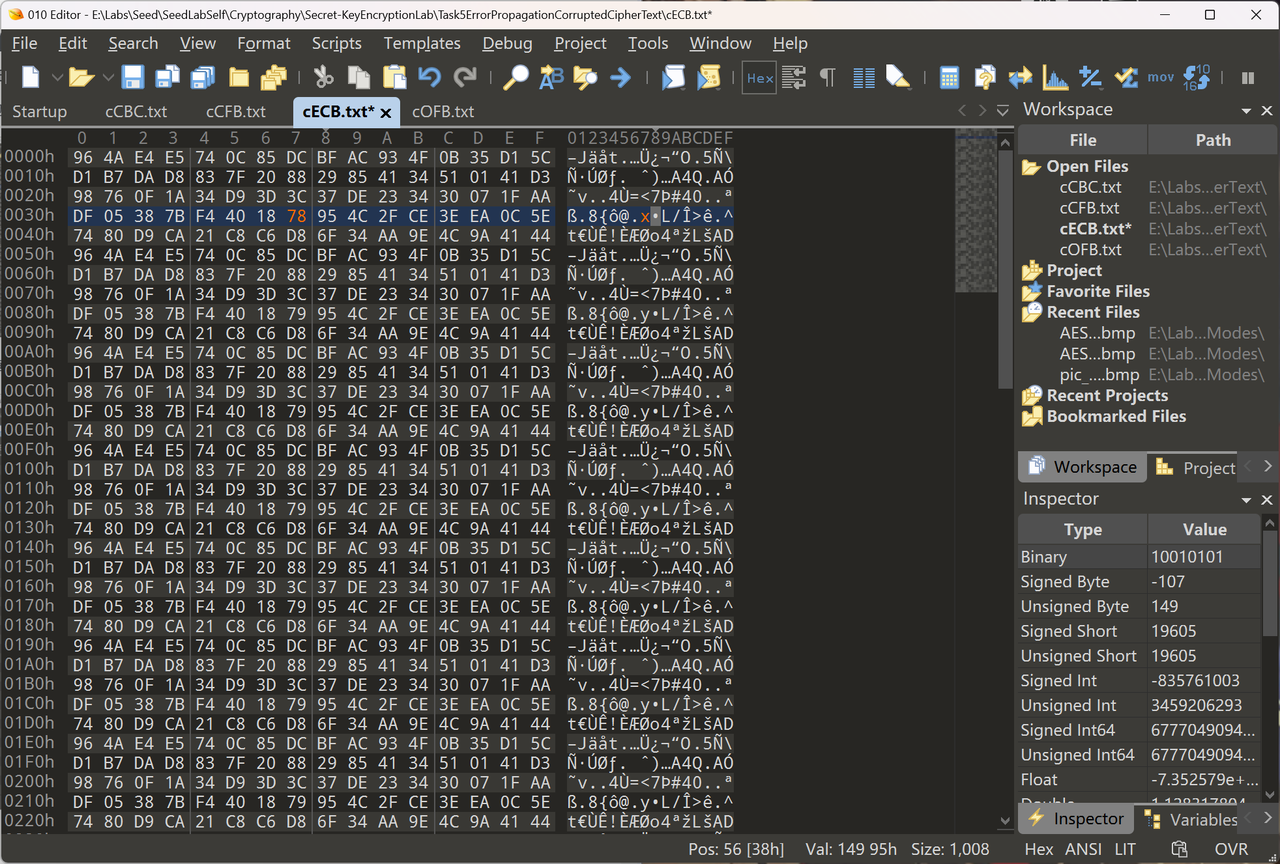
Task: Open the New file dropdown arrow
Action: (56, 78)
